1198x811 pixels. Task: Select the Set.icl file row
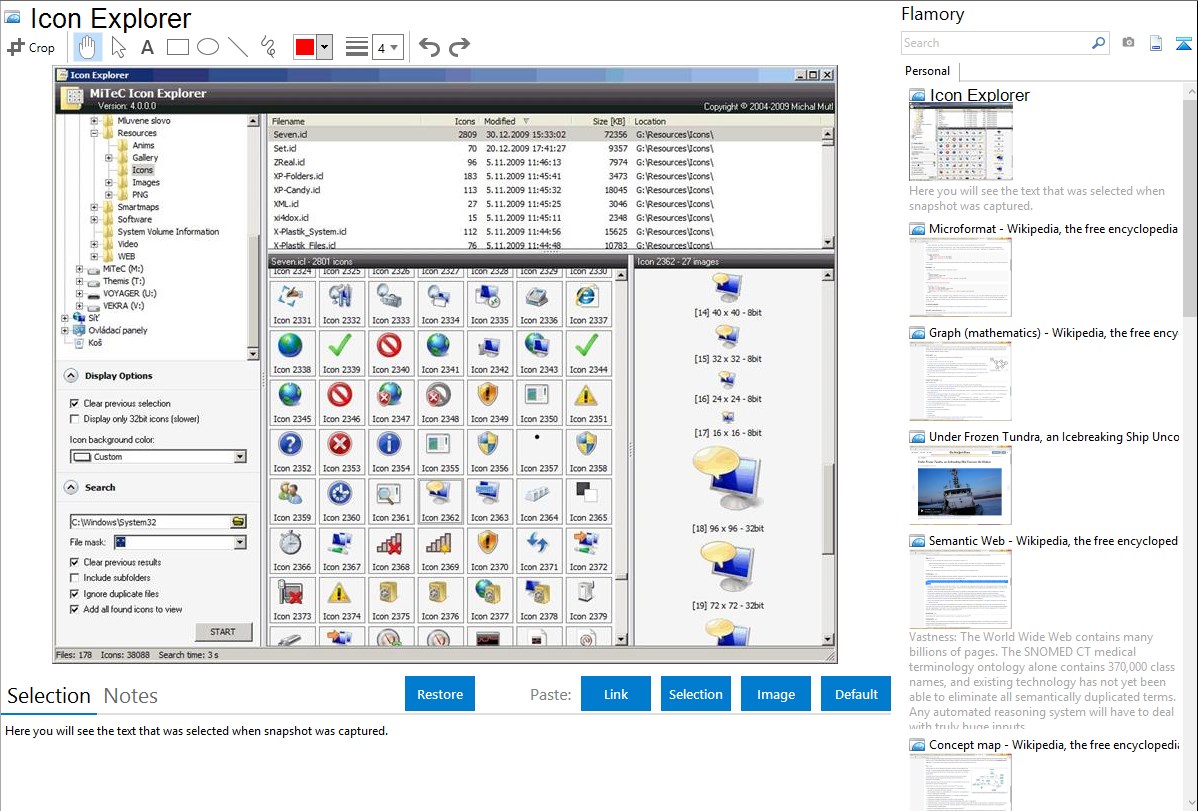pos(546,149)
